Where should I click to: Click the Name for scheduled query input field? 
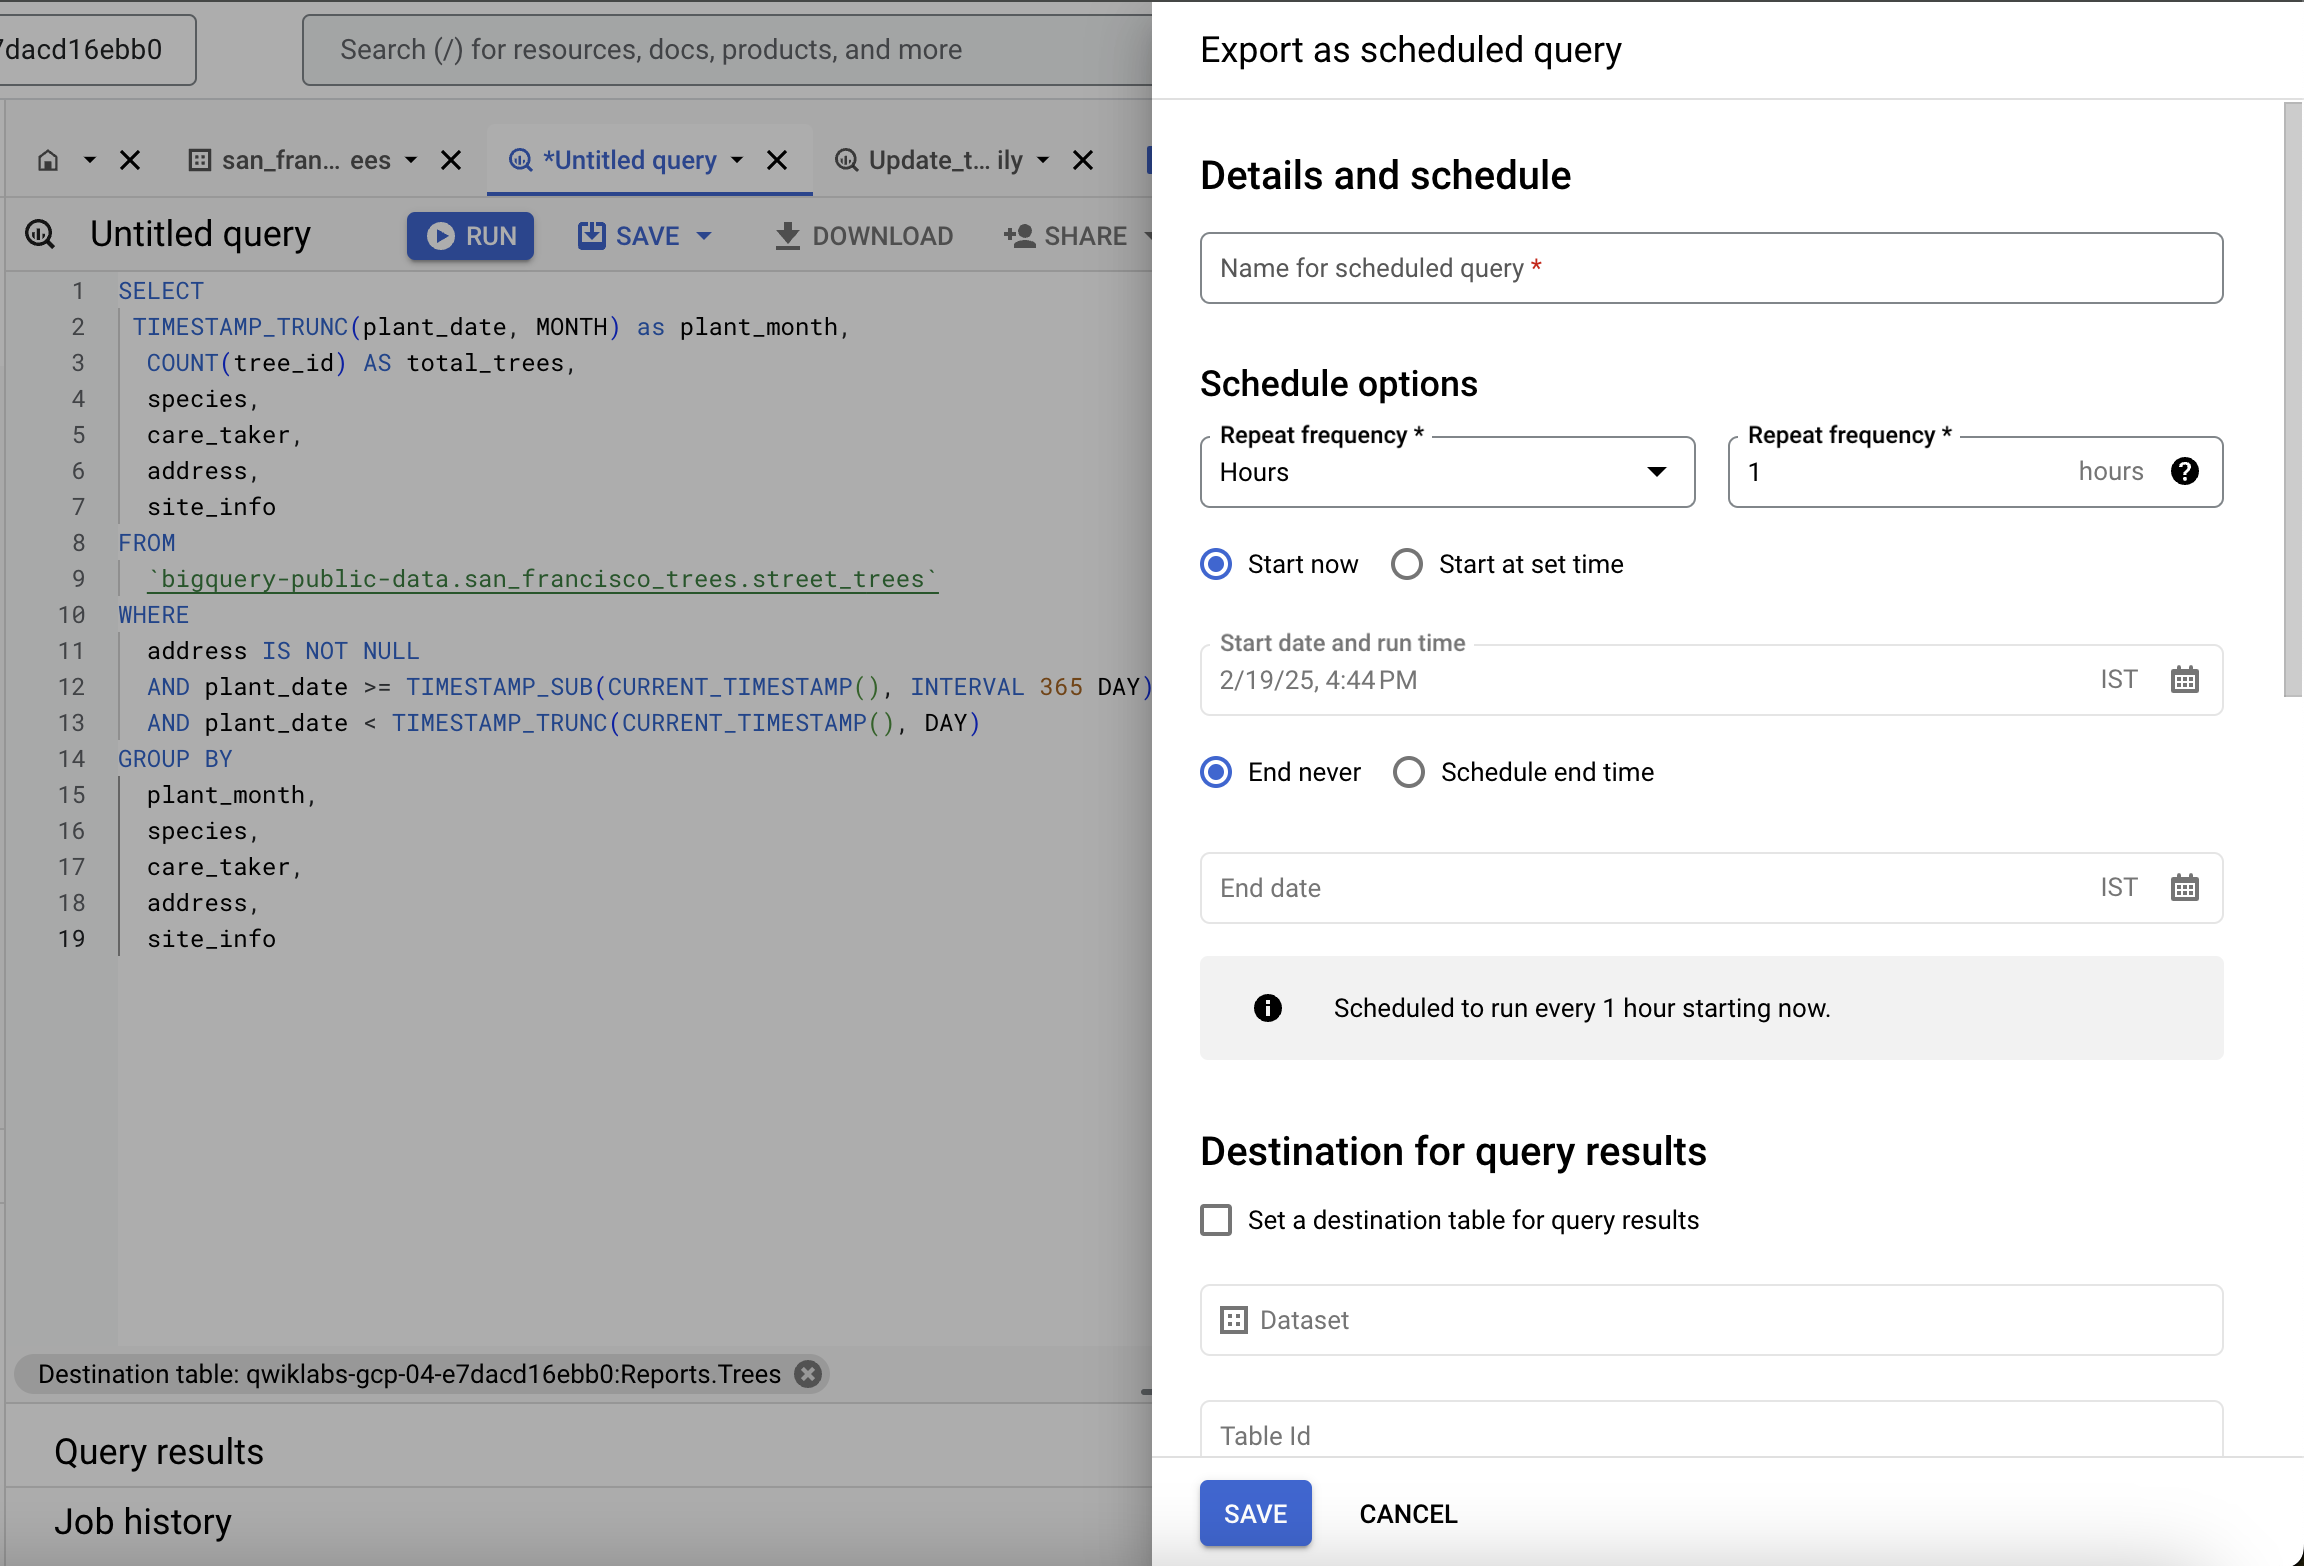1711,267
